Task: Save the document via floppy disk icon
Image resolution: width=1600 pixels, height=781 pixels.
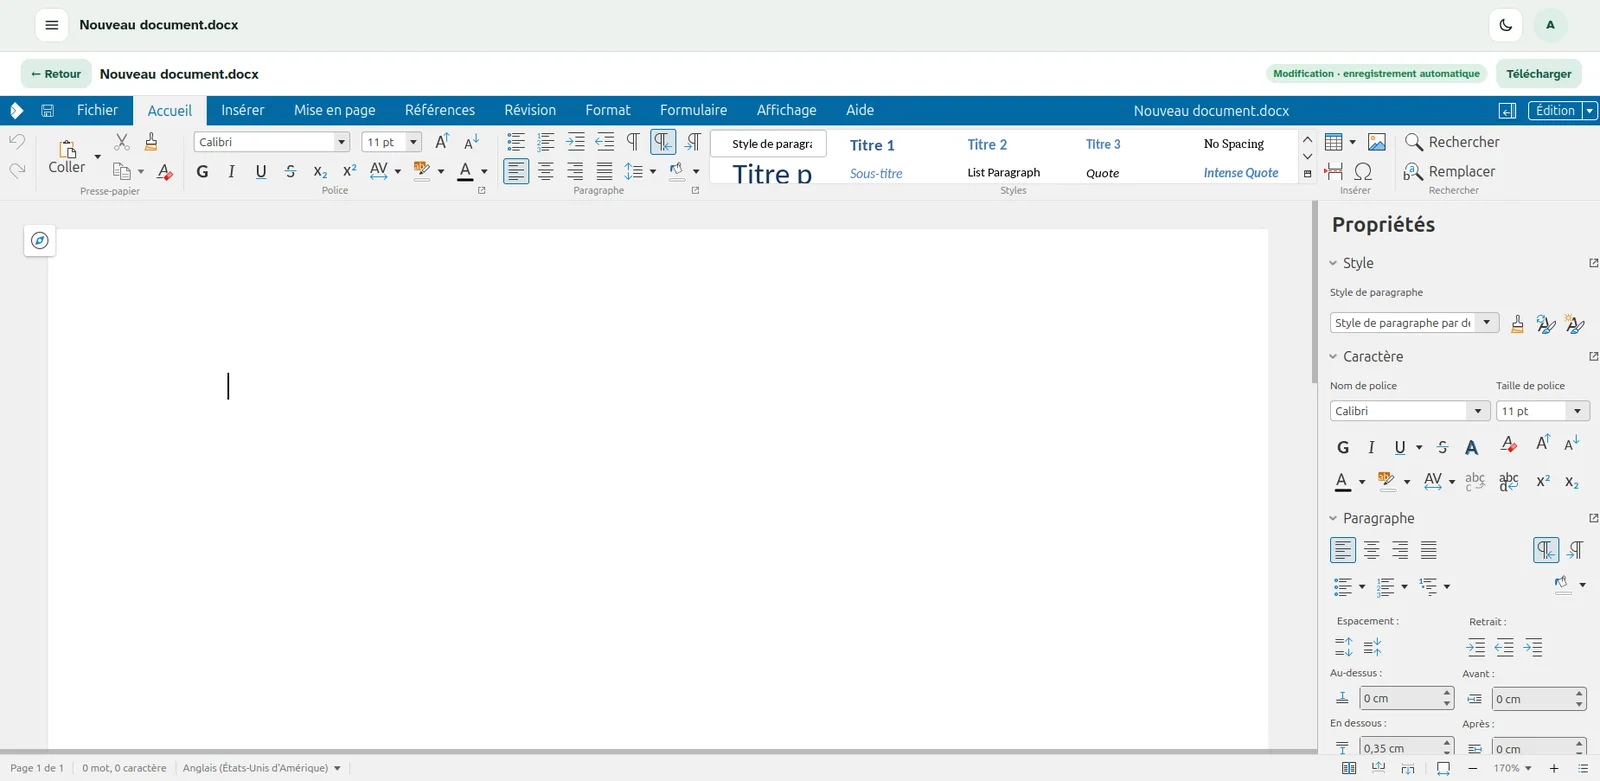Action: (47, 110)
